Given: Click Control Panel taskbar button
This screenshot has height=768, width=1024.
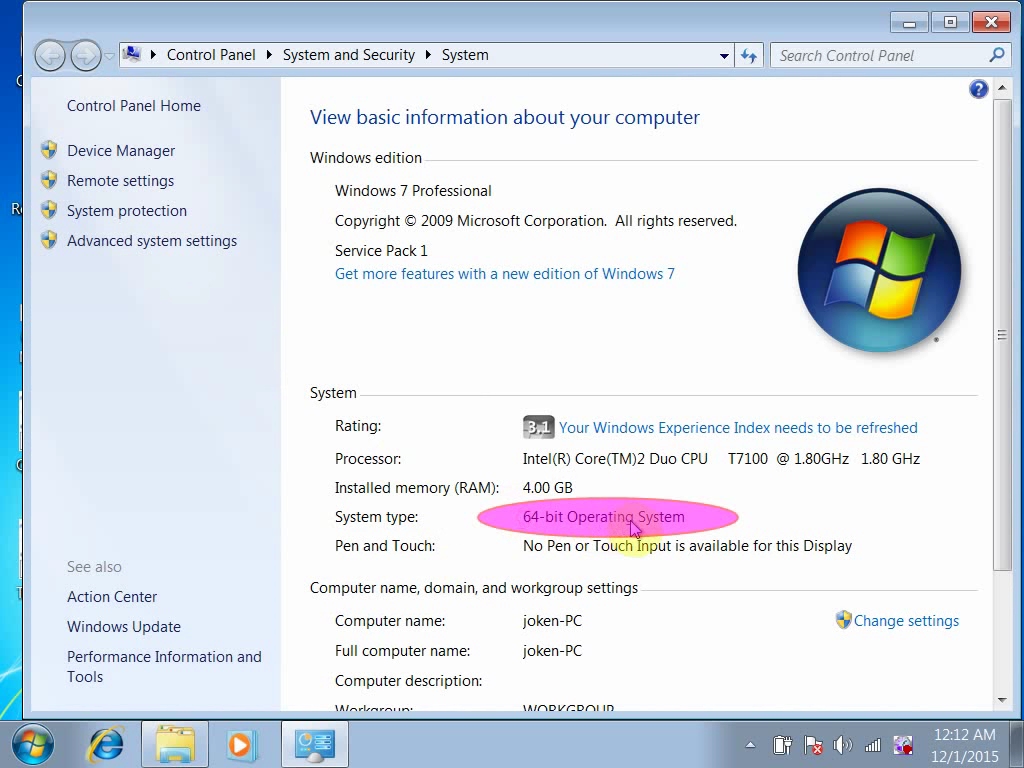Looking at the screenshot, I should click(315, 744).
